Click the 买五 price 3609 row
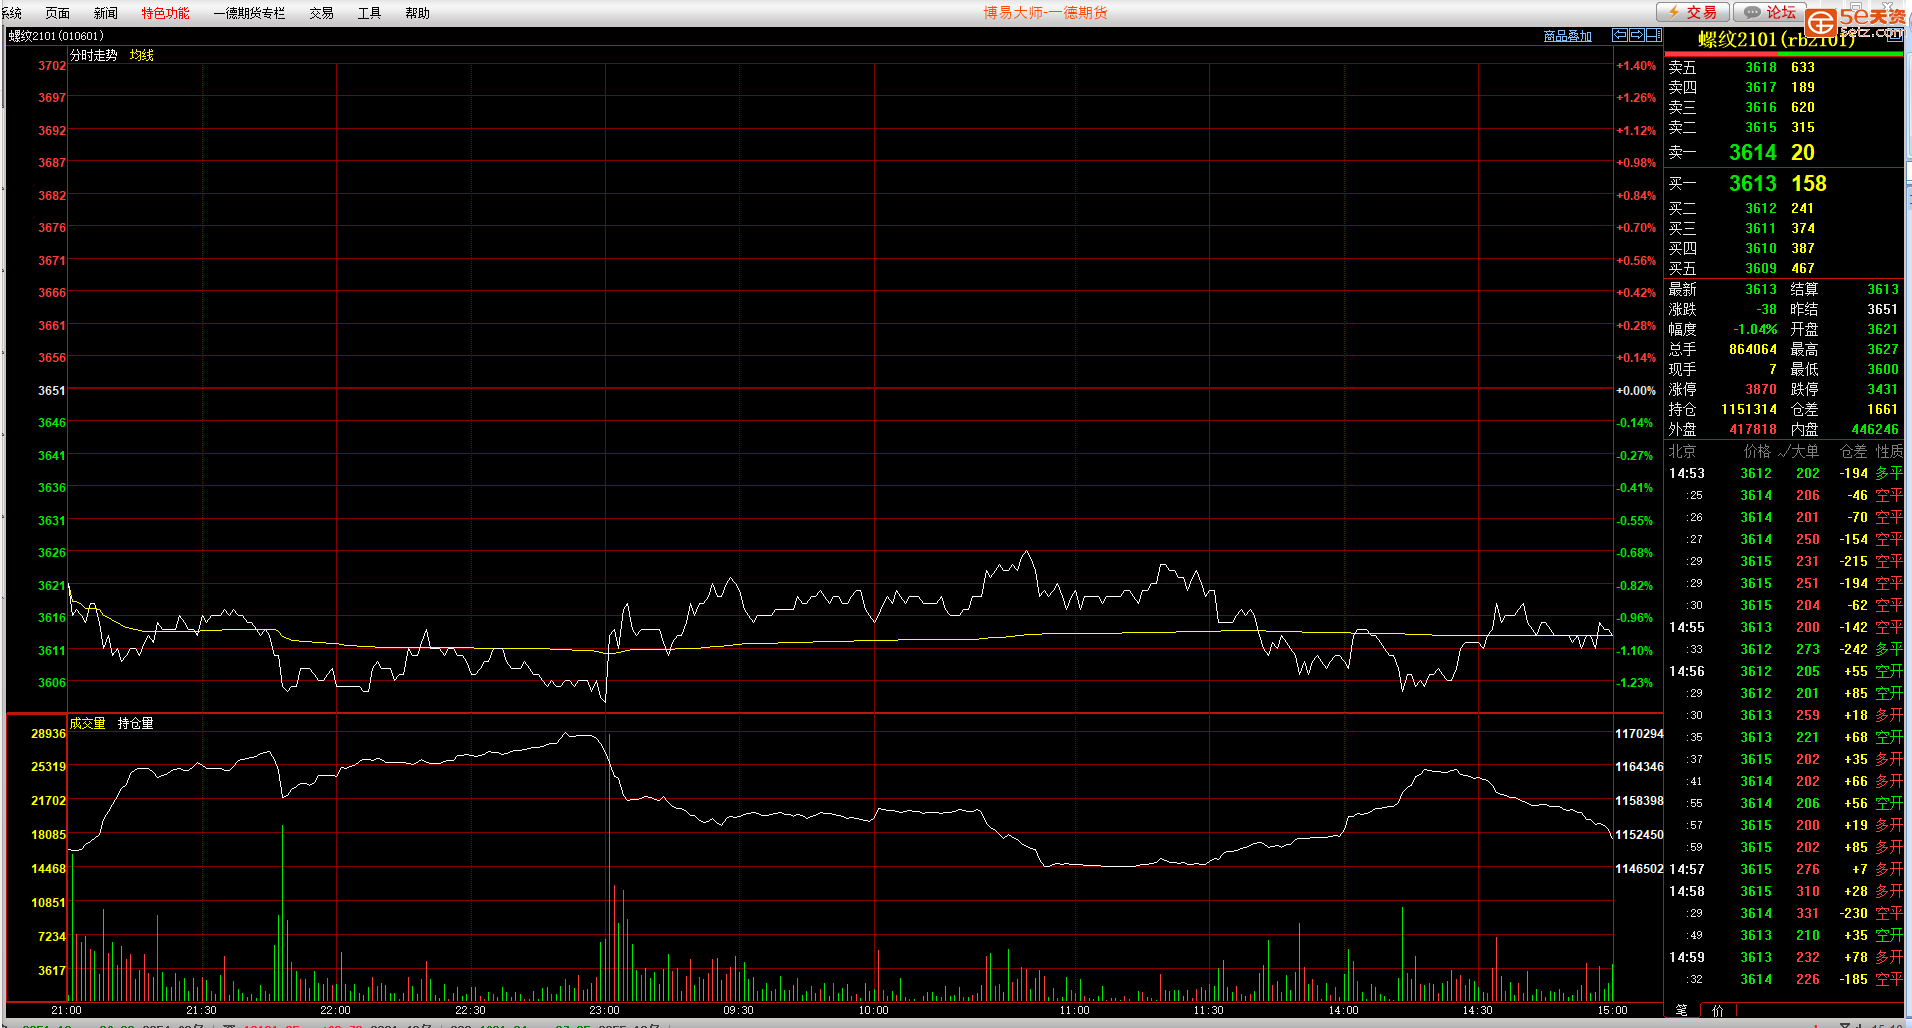 1784,268
